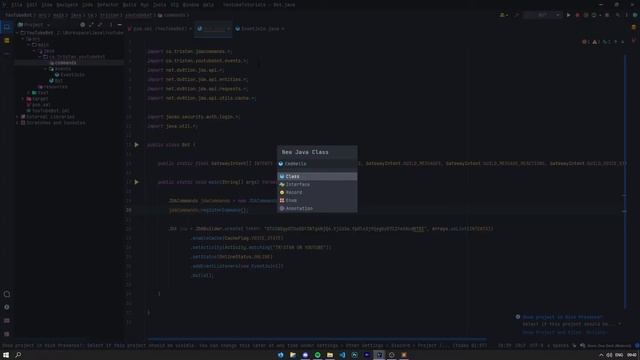This screenshot has width=640, height=360.
Task: Select YouTubeBot.iml in project tree
Action: click(x=48, y=111)
